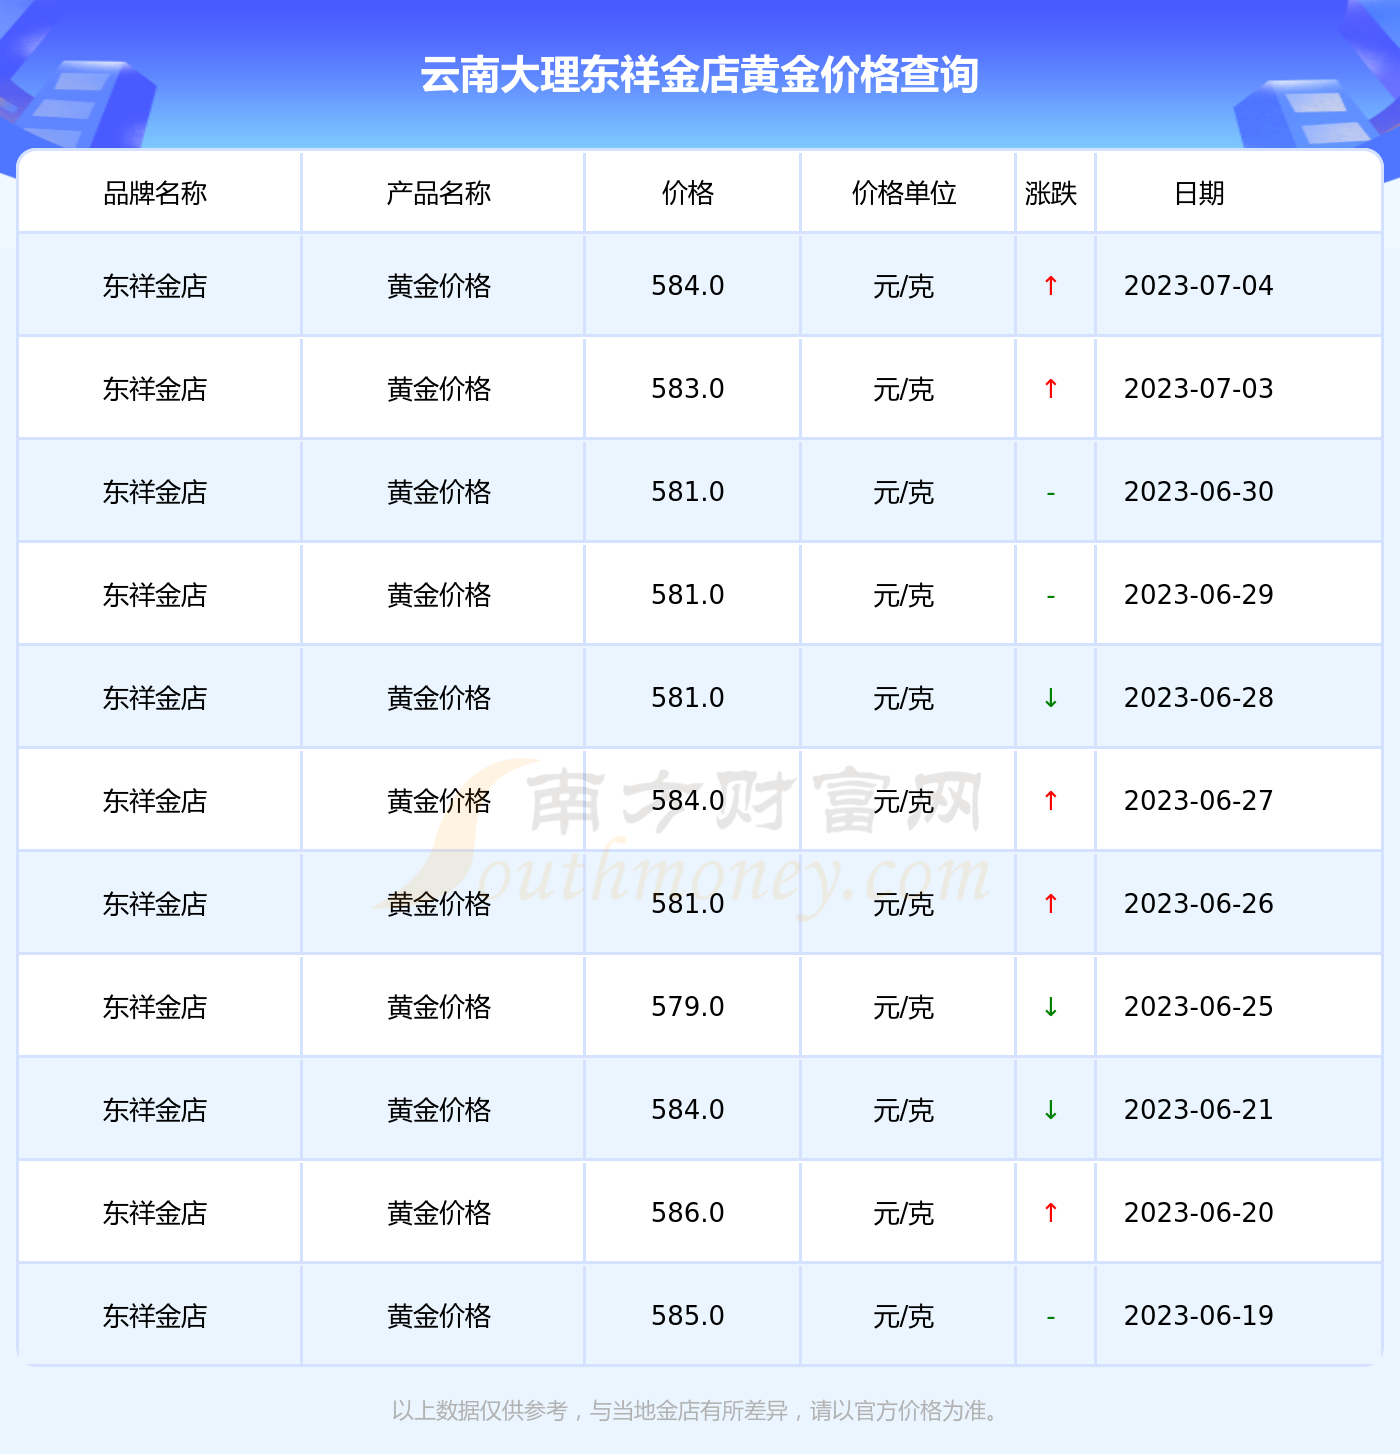Click the red up arrow for 2023-06-27
Viewport: 1400px width, 1455px height.
point(1051,801)
